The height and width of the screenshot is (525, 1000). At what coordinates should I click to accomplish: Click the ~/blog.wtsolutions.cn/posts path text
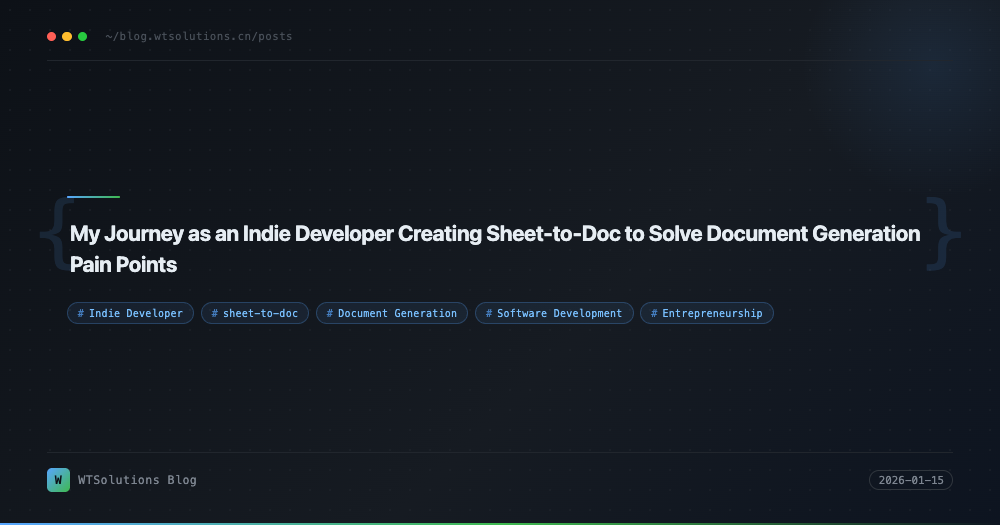[199, 36]
